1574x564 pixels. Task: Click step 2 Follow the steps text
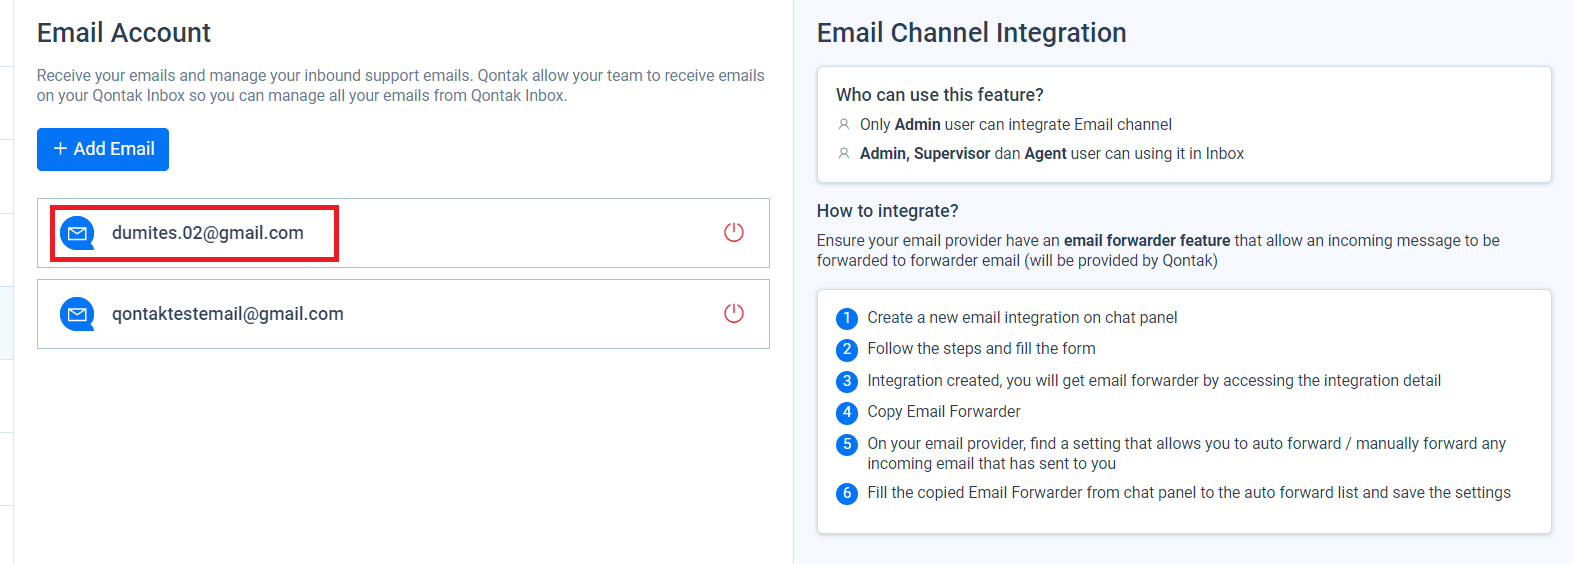pos(981,349)
